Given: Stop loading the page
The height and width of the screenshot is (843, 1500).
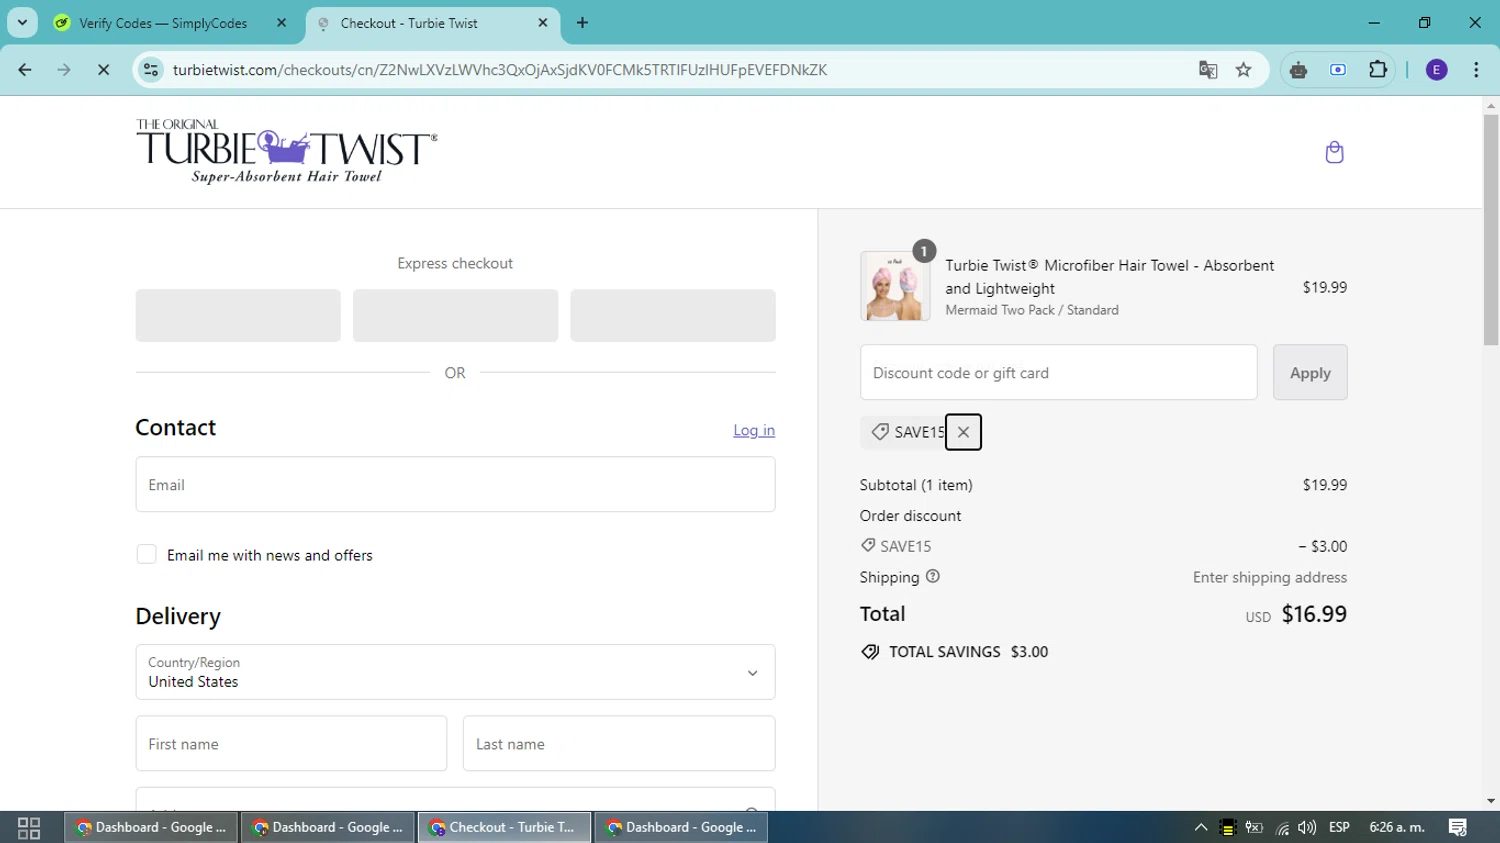Looking at the screenshot, I should click(103, 70).
